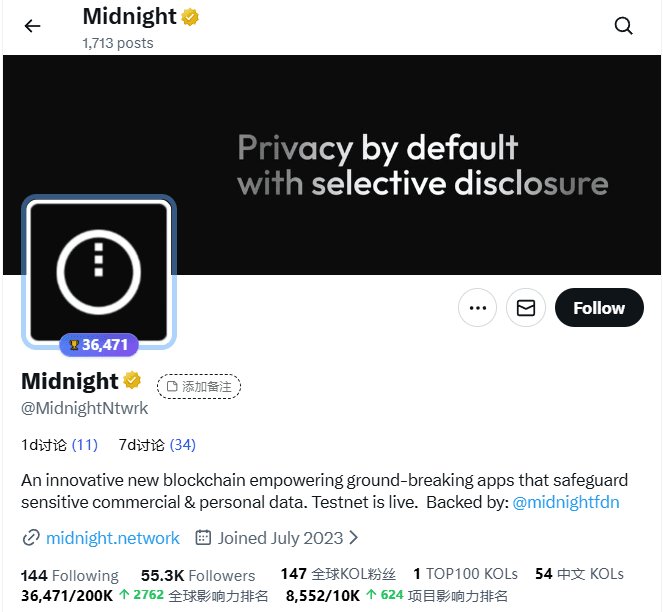Expand the Joined July 2023 chevron
Viewport: 663px width, 612px height.
[x=353, y=538]
